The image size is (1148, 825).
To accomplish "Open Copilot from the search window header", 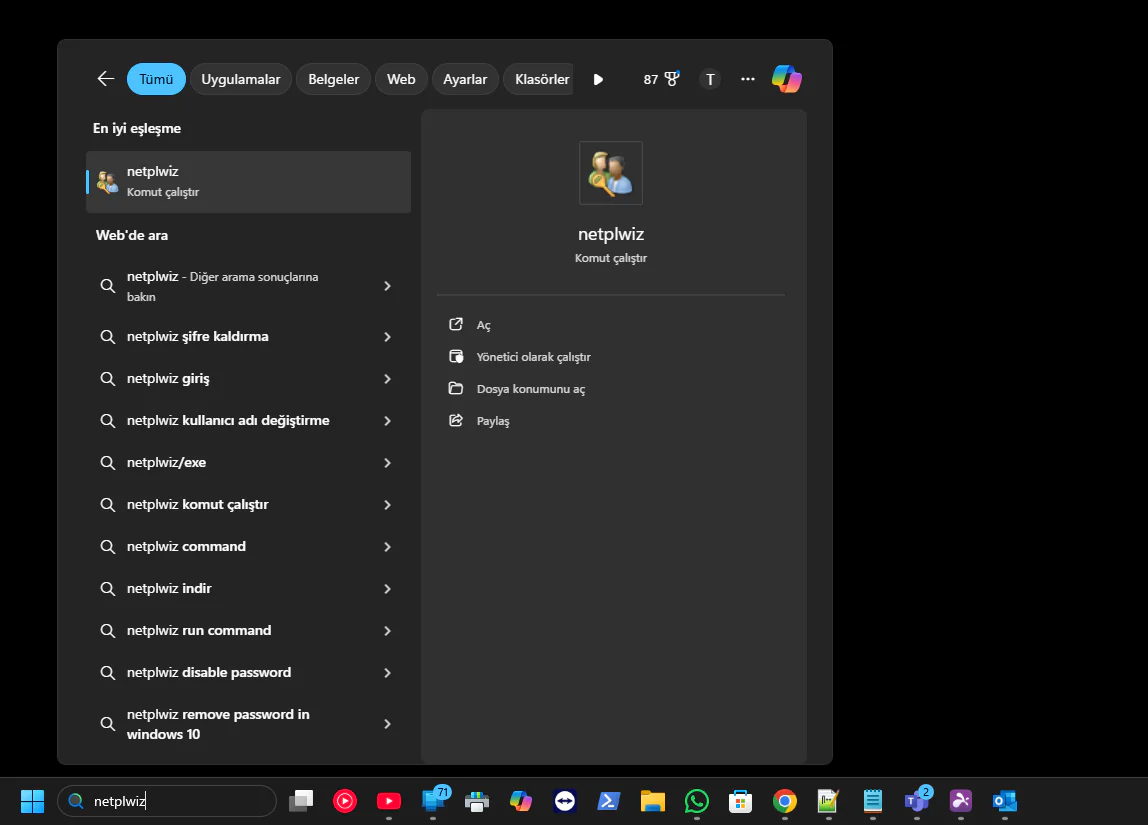I will click(x=787, y=79).
